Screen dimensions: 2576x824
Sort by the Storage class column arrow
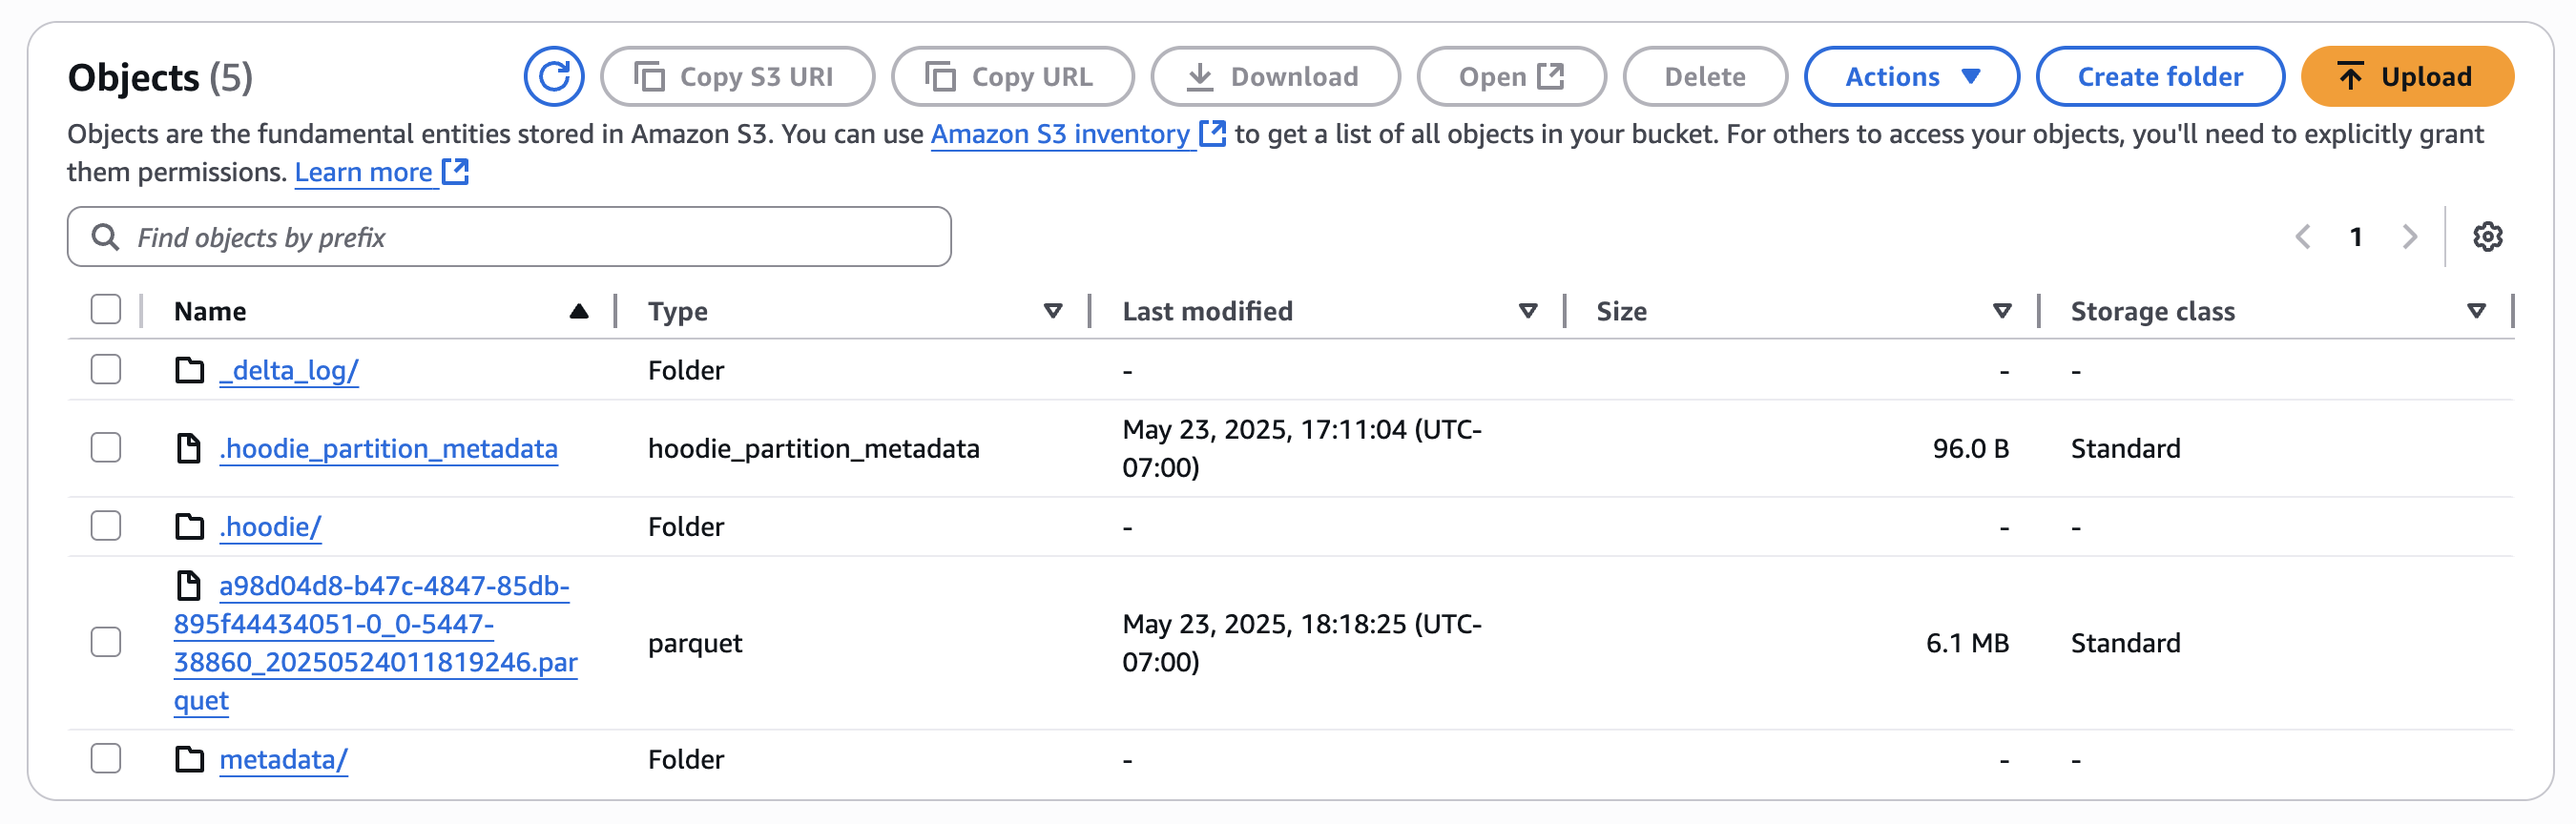(x=2476, y=311)
